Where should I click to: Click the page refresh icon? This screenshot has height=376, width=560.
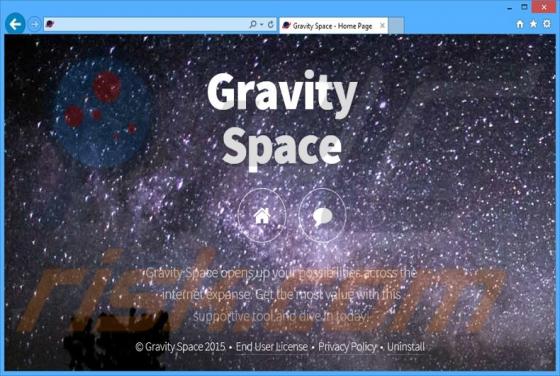coord(271,24)
